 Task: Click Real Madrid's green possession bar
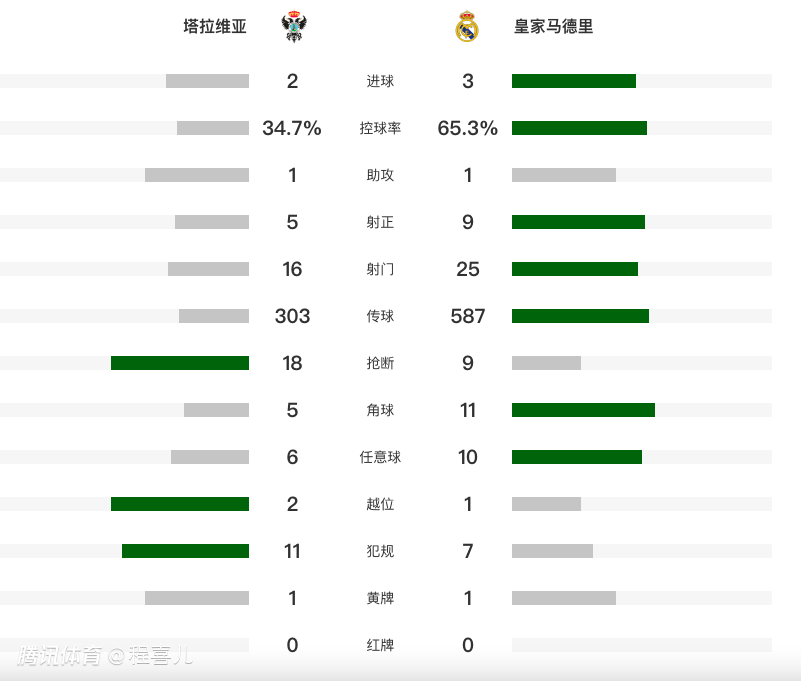[579, 128]
